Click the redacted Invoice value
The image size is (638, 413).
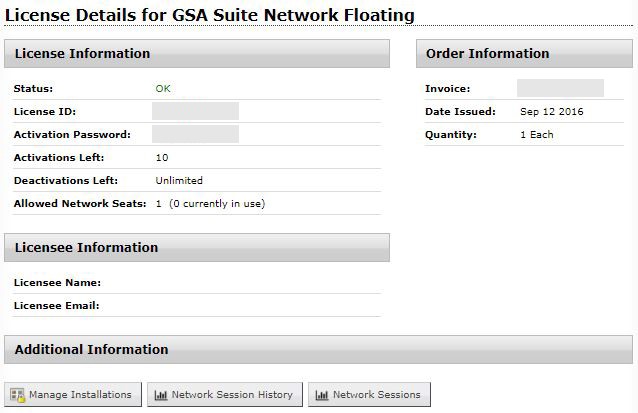[x=560, y=88]
